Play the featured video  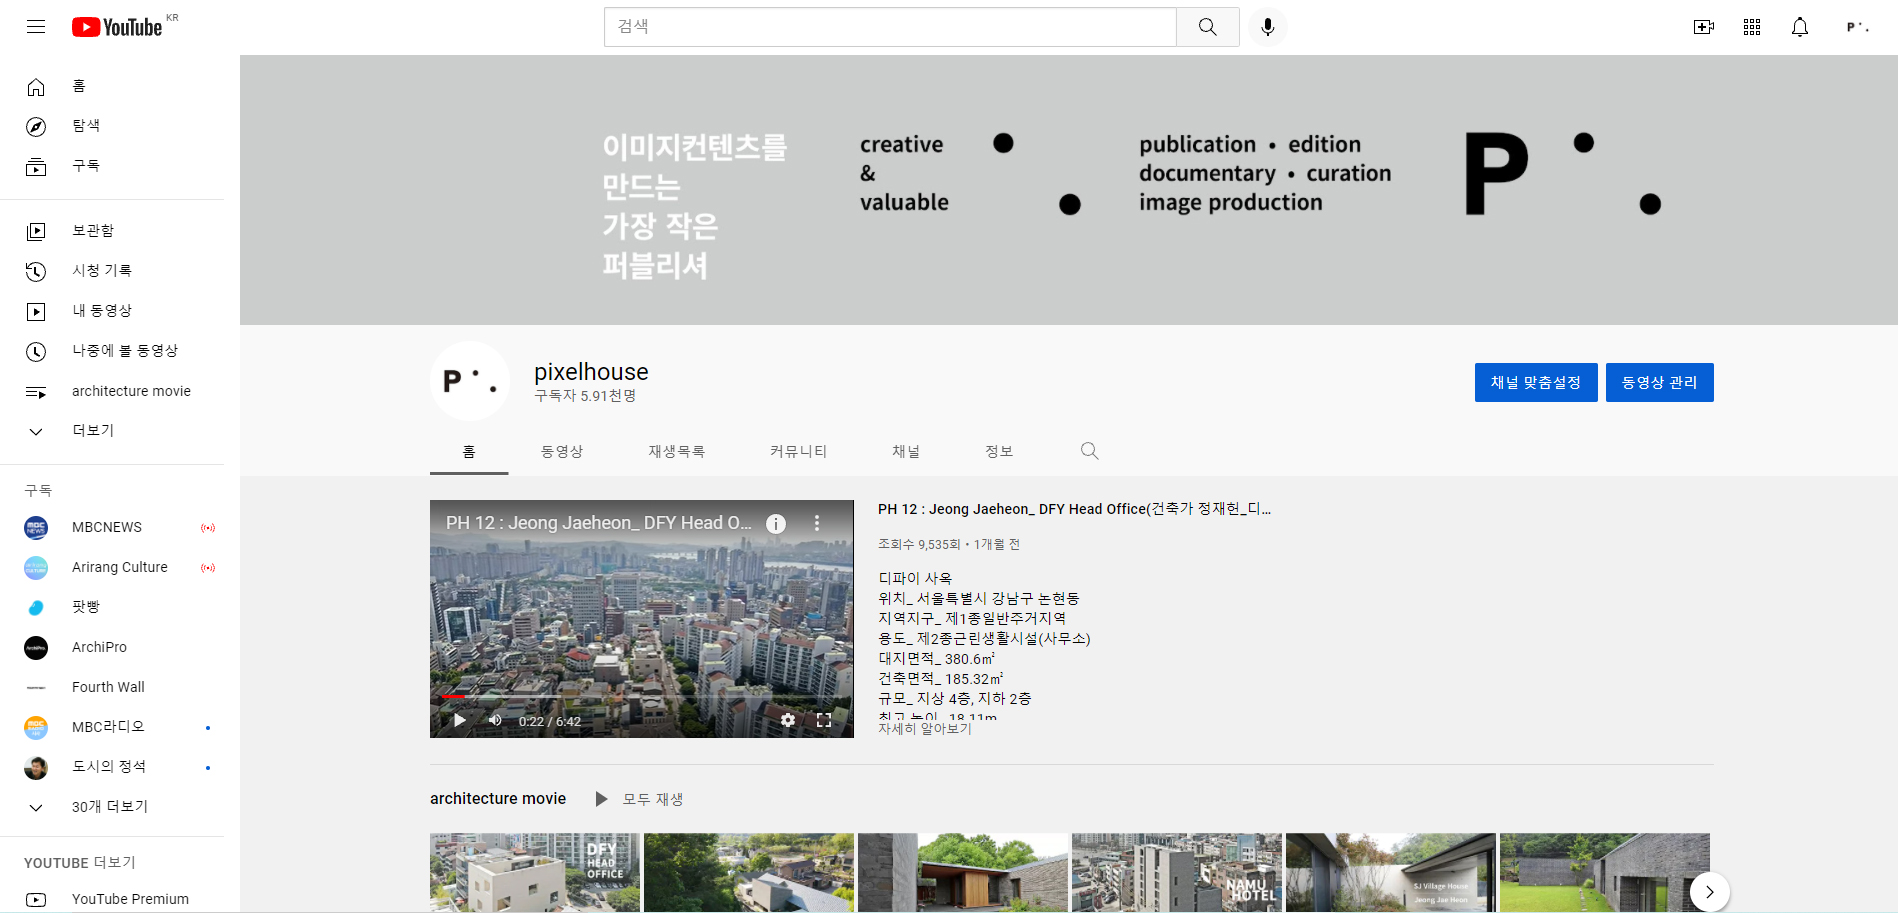[460, 720]
